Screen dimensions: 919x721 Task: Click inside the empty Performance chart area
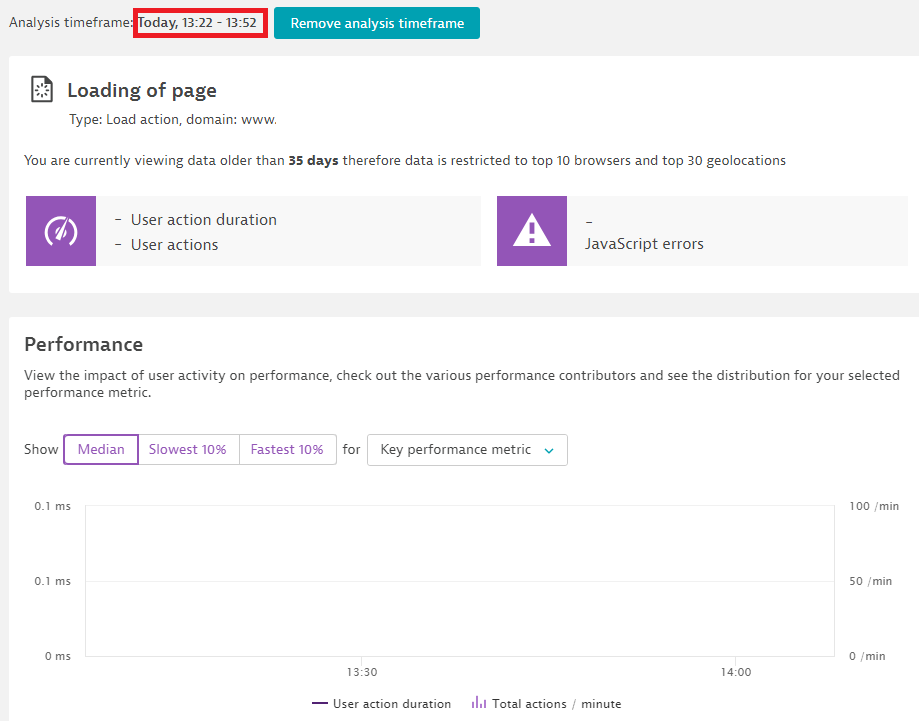459,580
